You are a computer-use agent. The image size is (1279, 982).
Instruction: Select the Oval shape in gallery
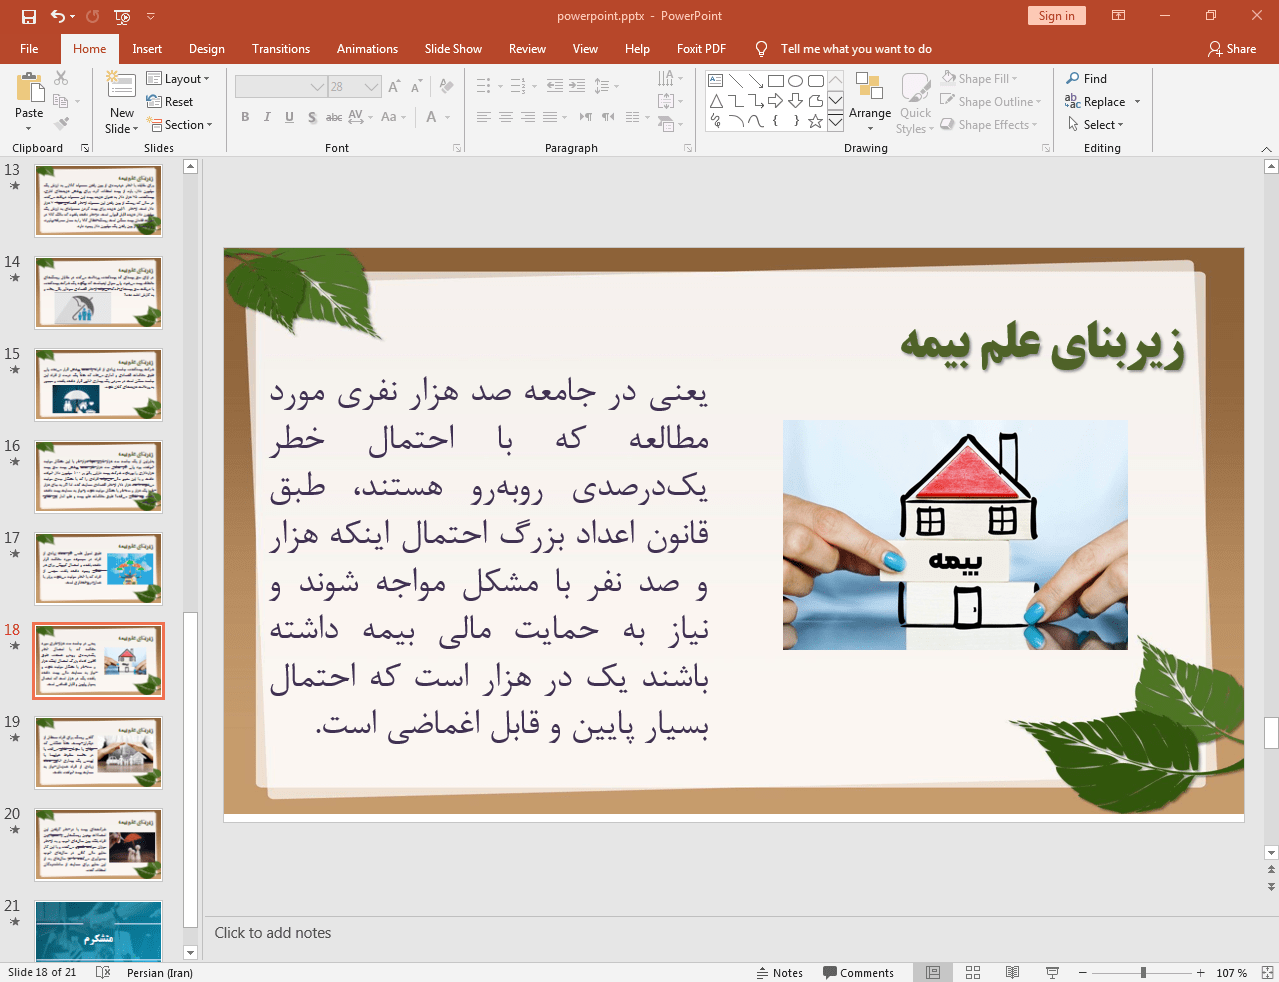coord(796,81)
